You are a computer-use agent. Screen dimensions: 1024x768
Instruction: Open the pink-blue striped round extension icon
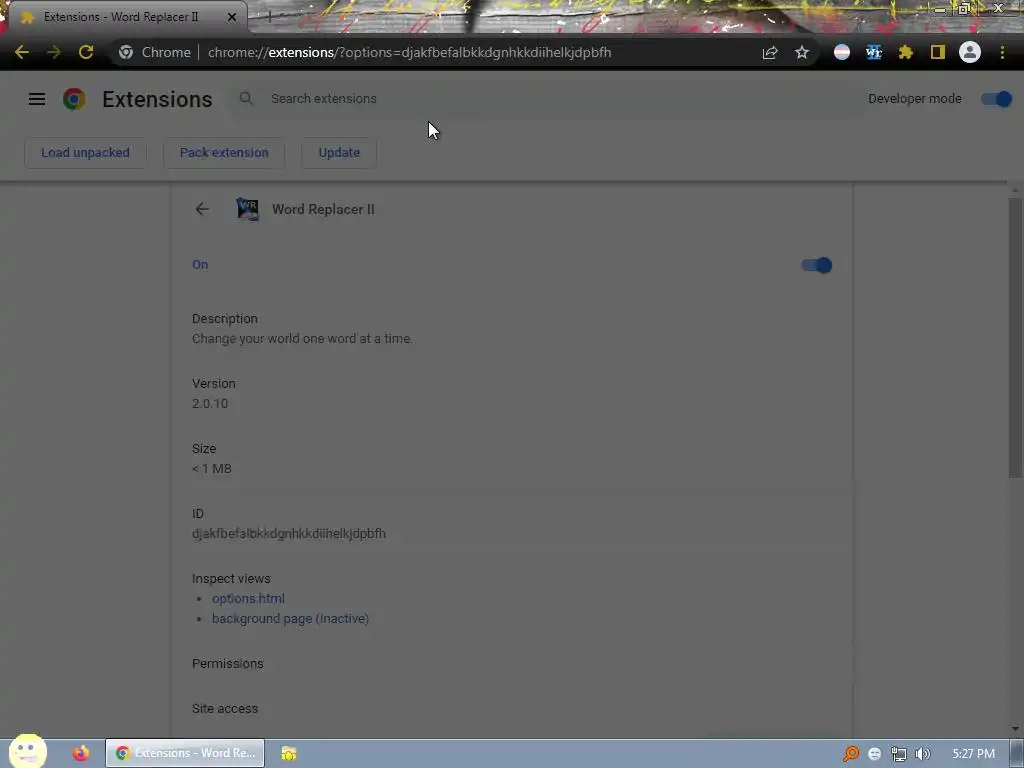(x=842, y=52)
